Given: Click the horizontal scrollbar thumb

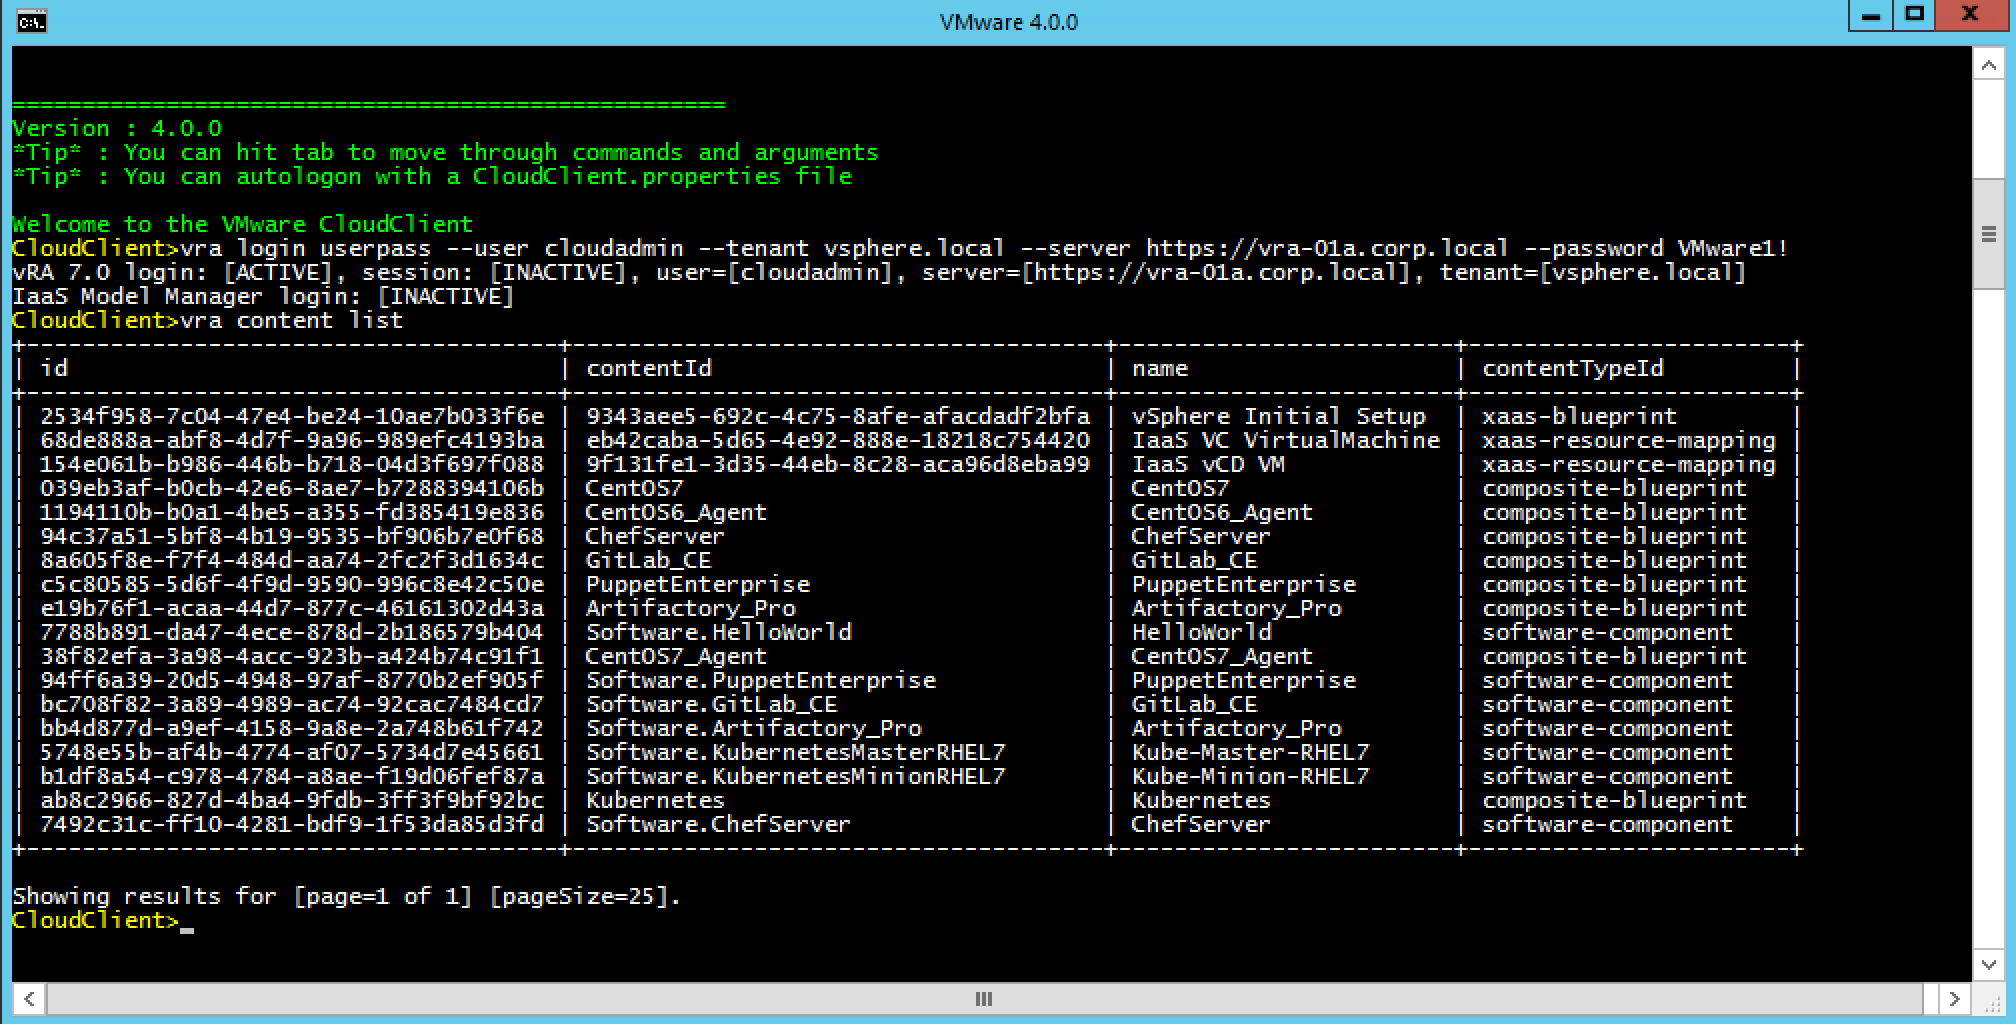Looking at the screenshot, I should coord(984,998).
